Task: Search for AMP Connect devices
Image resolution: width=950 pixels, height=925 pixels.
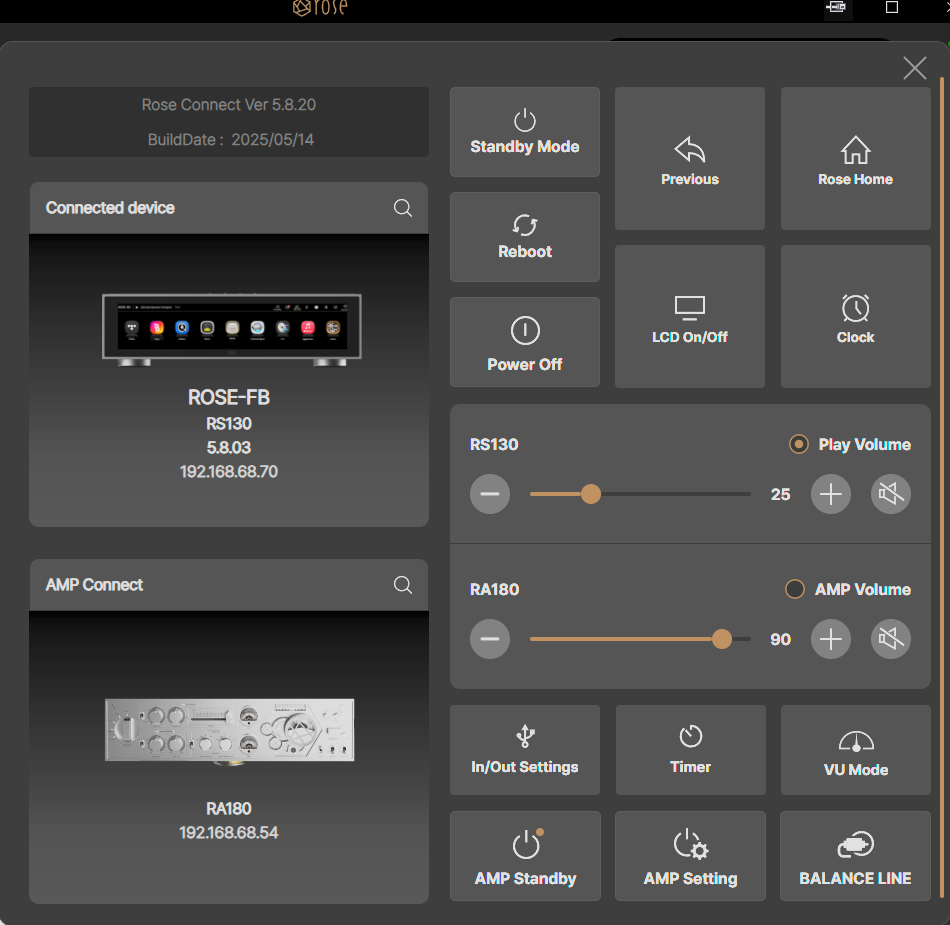Action: pyautogui.click(x=403, y=585)
